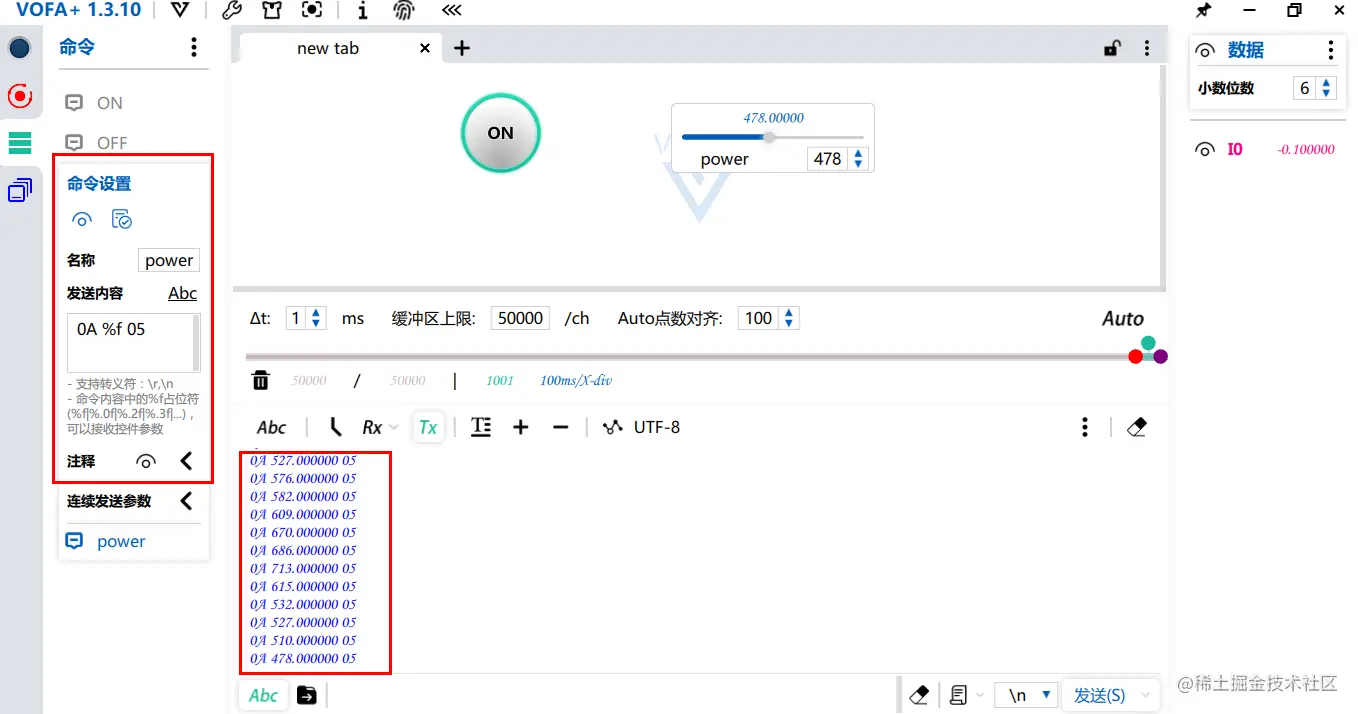
Task: Toggle the eye icon beside 数据 header
Action: click(1205, 50)
